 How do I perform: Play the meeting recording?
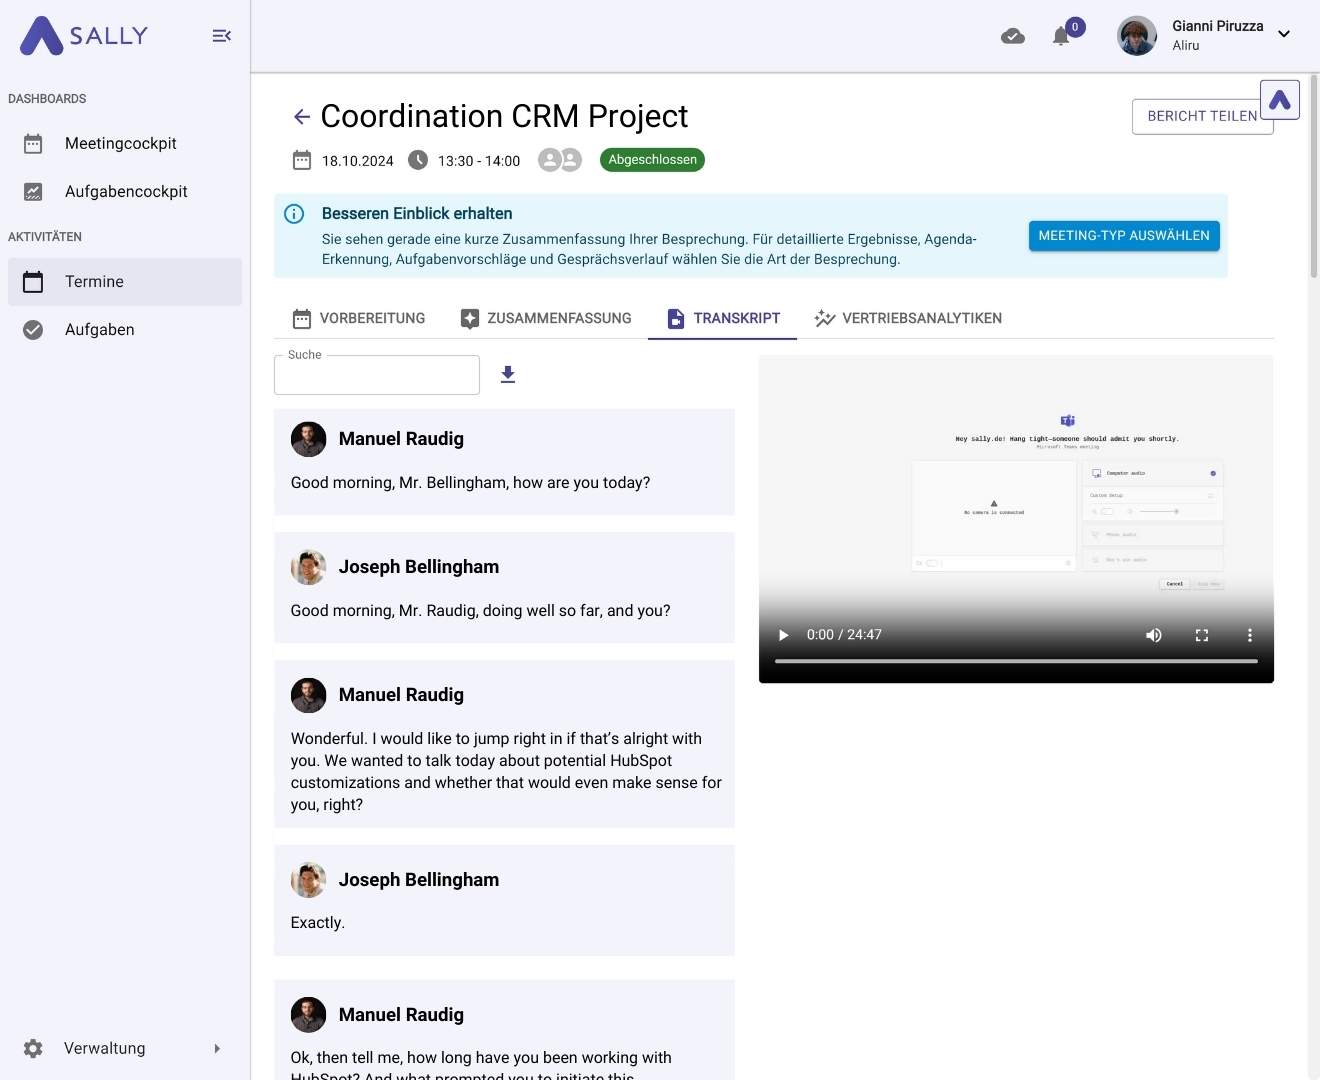(x=784, y=635)
